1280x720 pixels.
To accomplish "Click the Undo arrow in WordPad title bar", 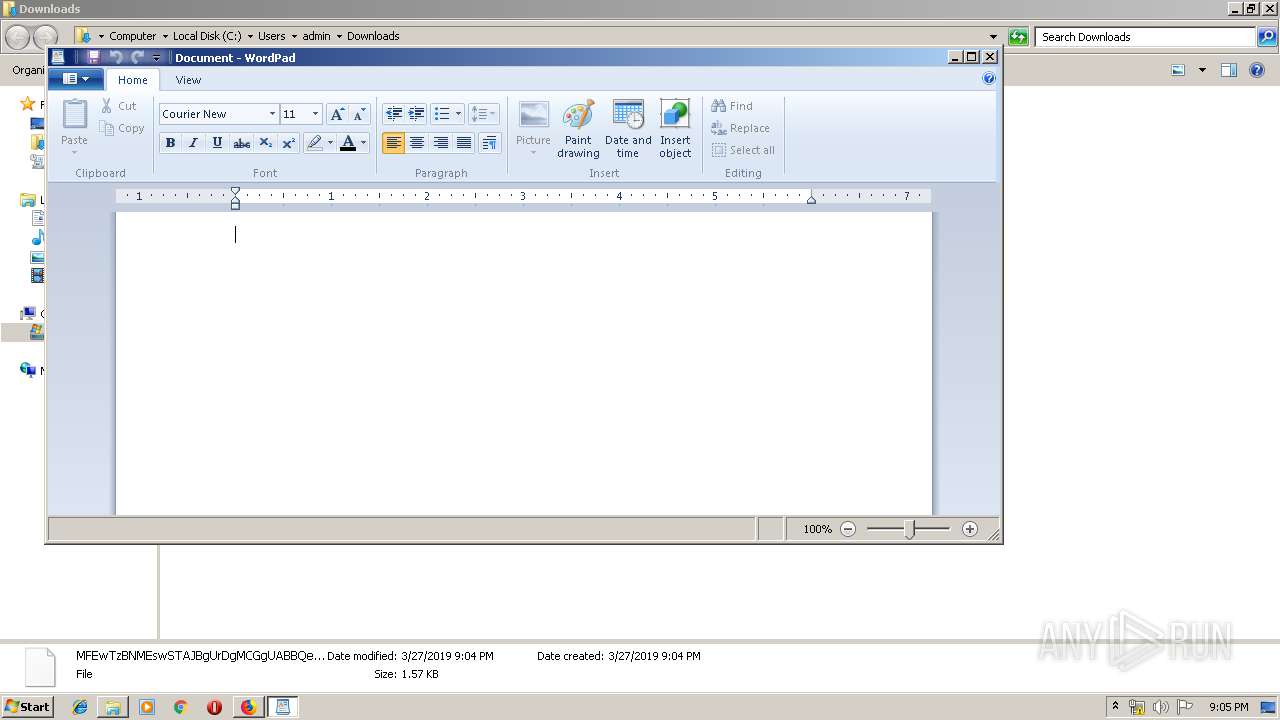I will 115,57.
